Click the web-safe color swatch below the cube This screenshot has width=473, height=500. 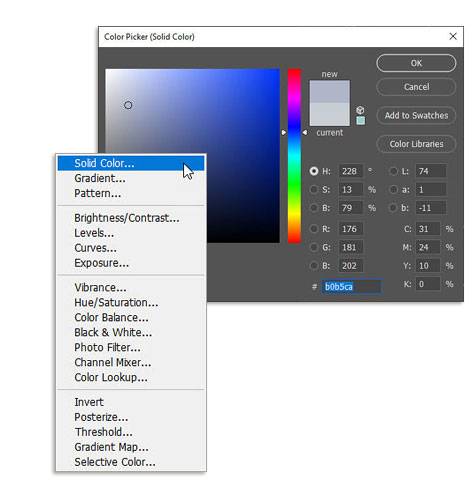pos(360,120)
